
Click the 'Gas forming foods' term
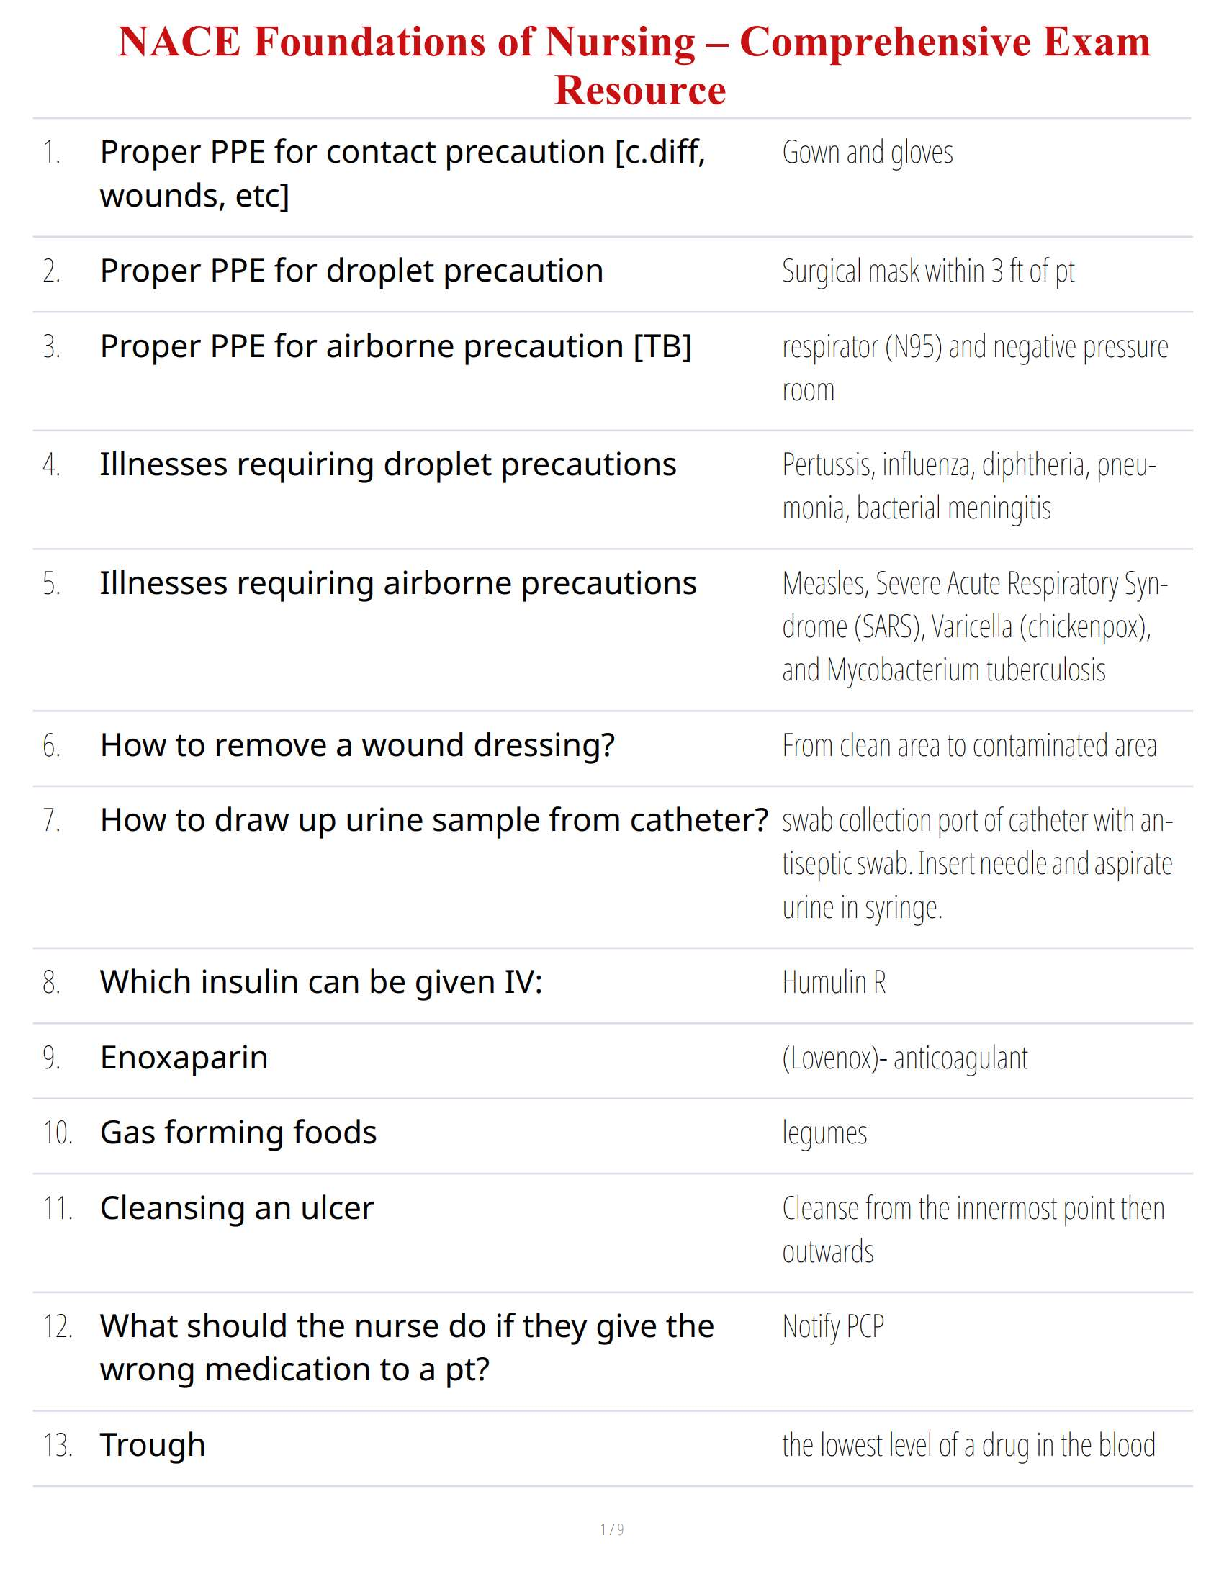coord(238,1133)
